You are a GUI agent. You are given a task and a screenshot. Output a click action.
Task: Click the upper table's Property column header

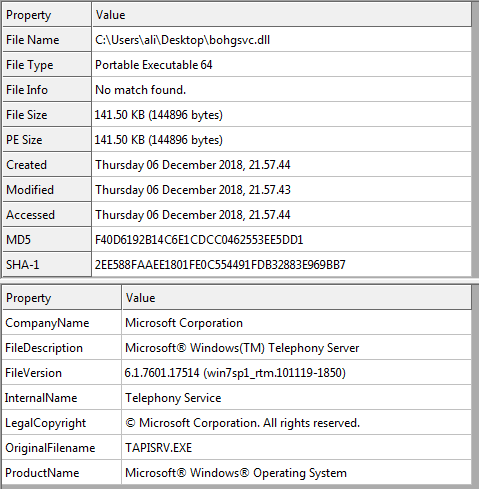coord(47,15)
